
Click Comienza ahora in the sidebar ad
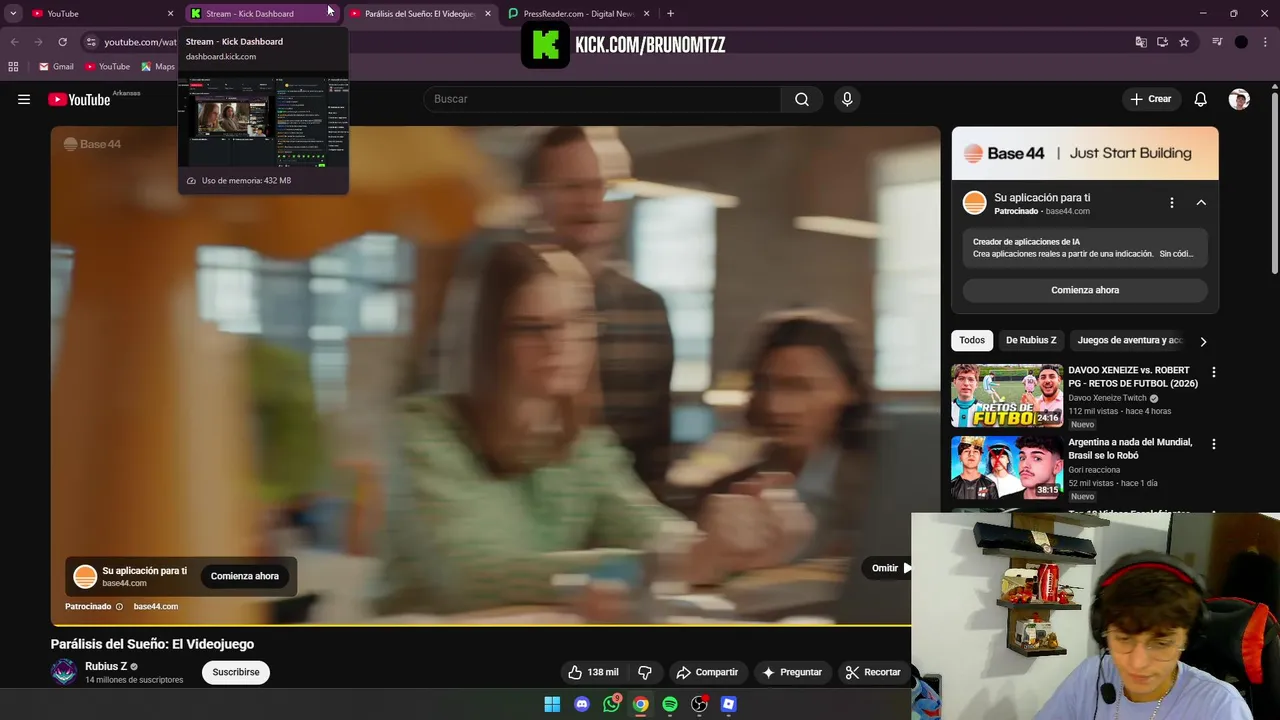click(x=1085, y=290)
